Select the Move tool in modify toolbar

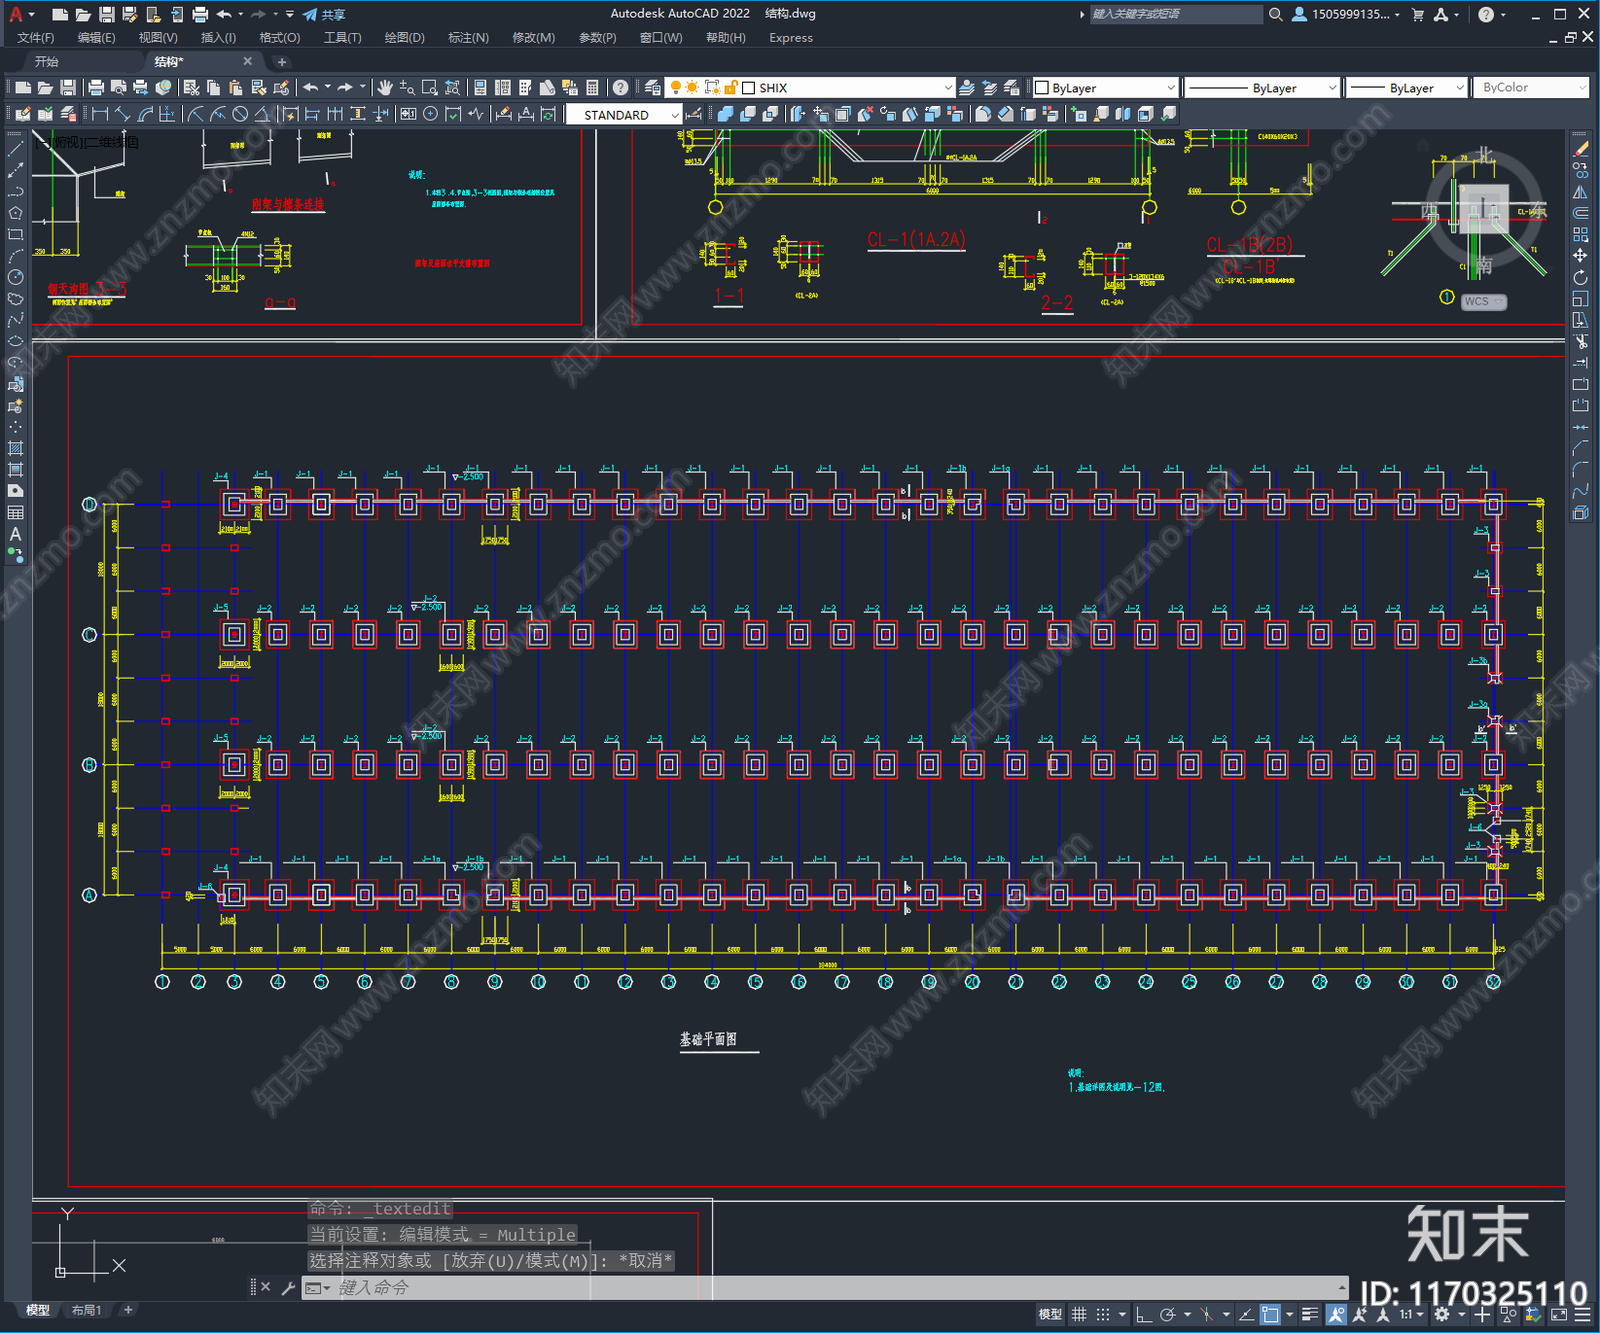pyautogui.click(x=1580, y=255)
